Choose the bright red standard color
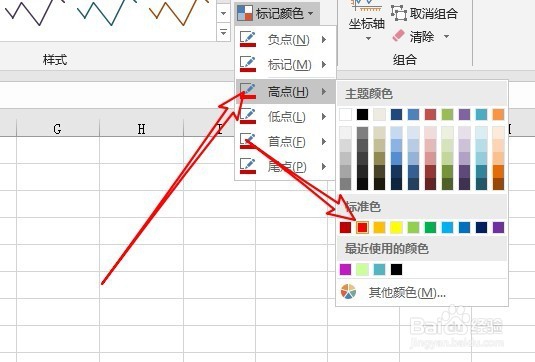535x362 pixels. pos(362,227)
